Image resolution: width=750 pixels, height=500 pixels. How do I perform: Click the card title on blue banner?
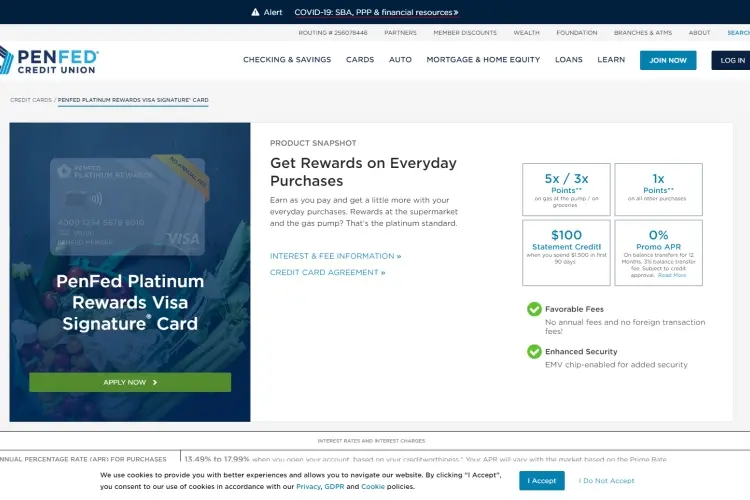(130, 302)
